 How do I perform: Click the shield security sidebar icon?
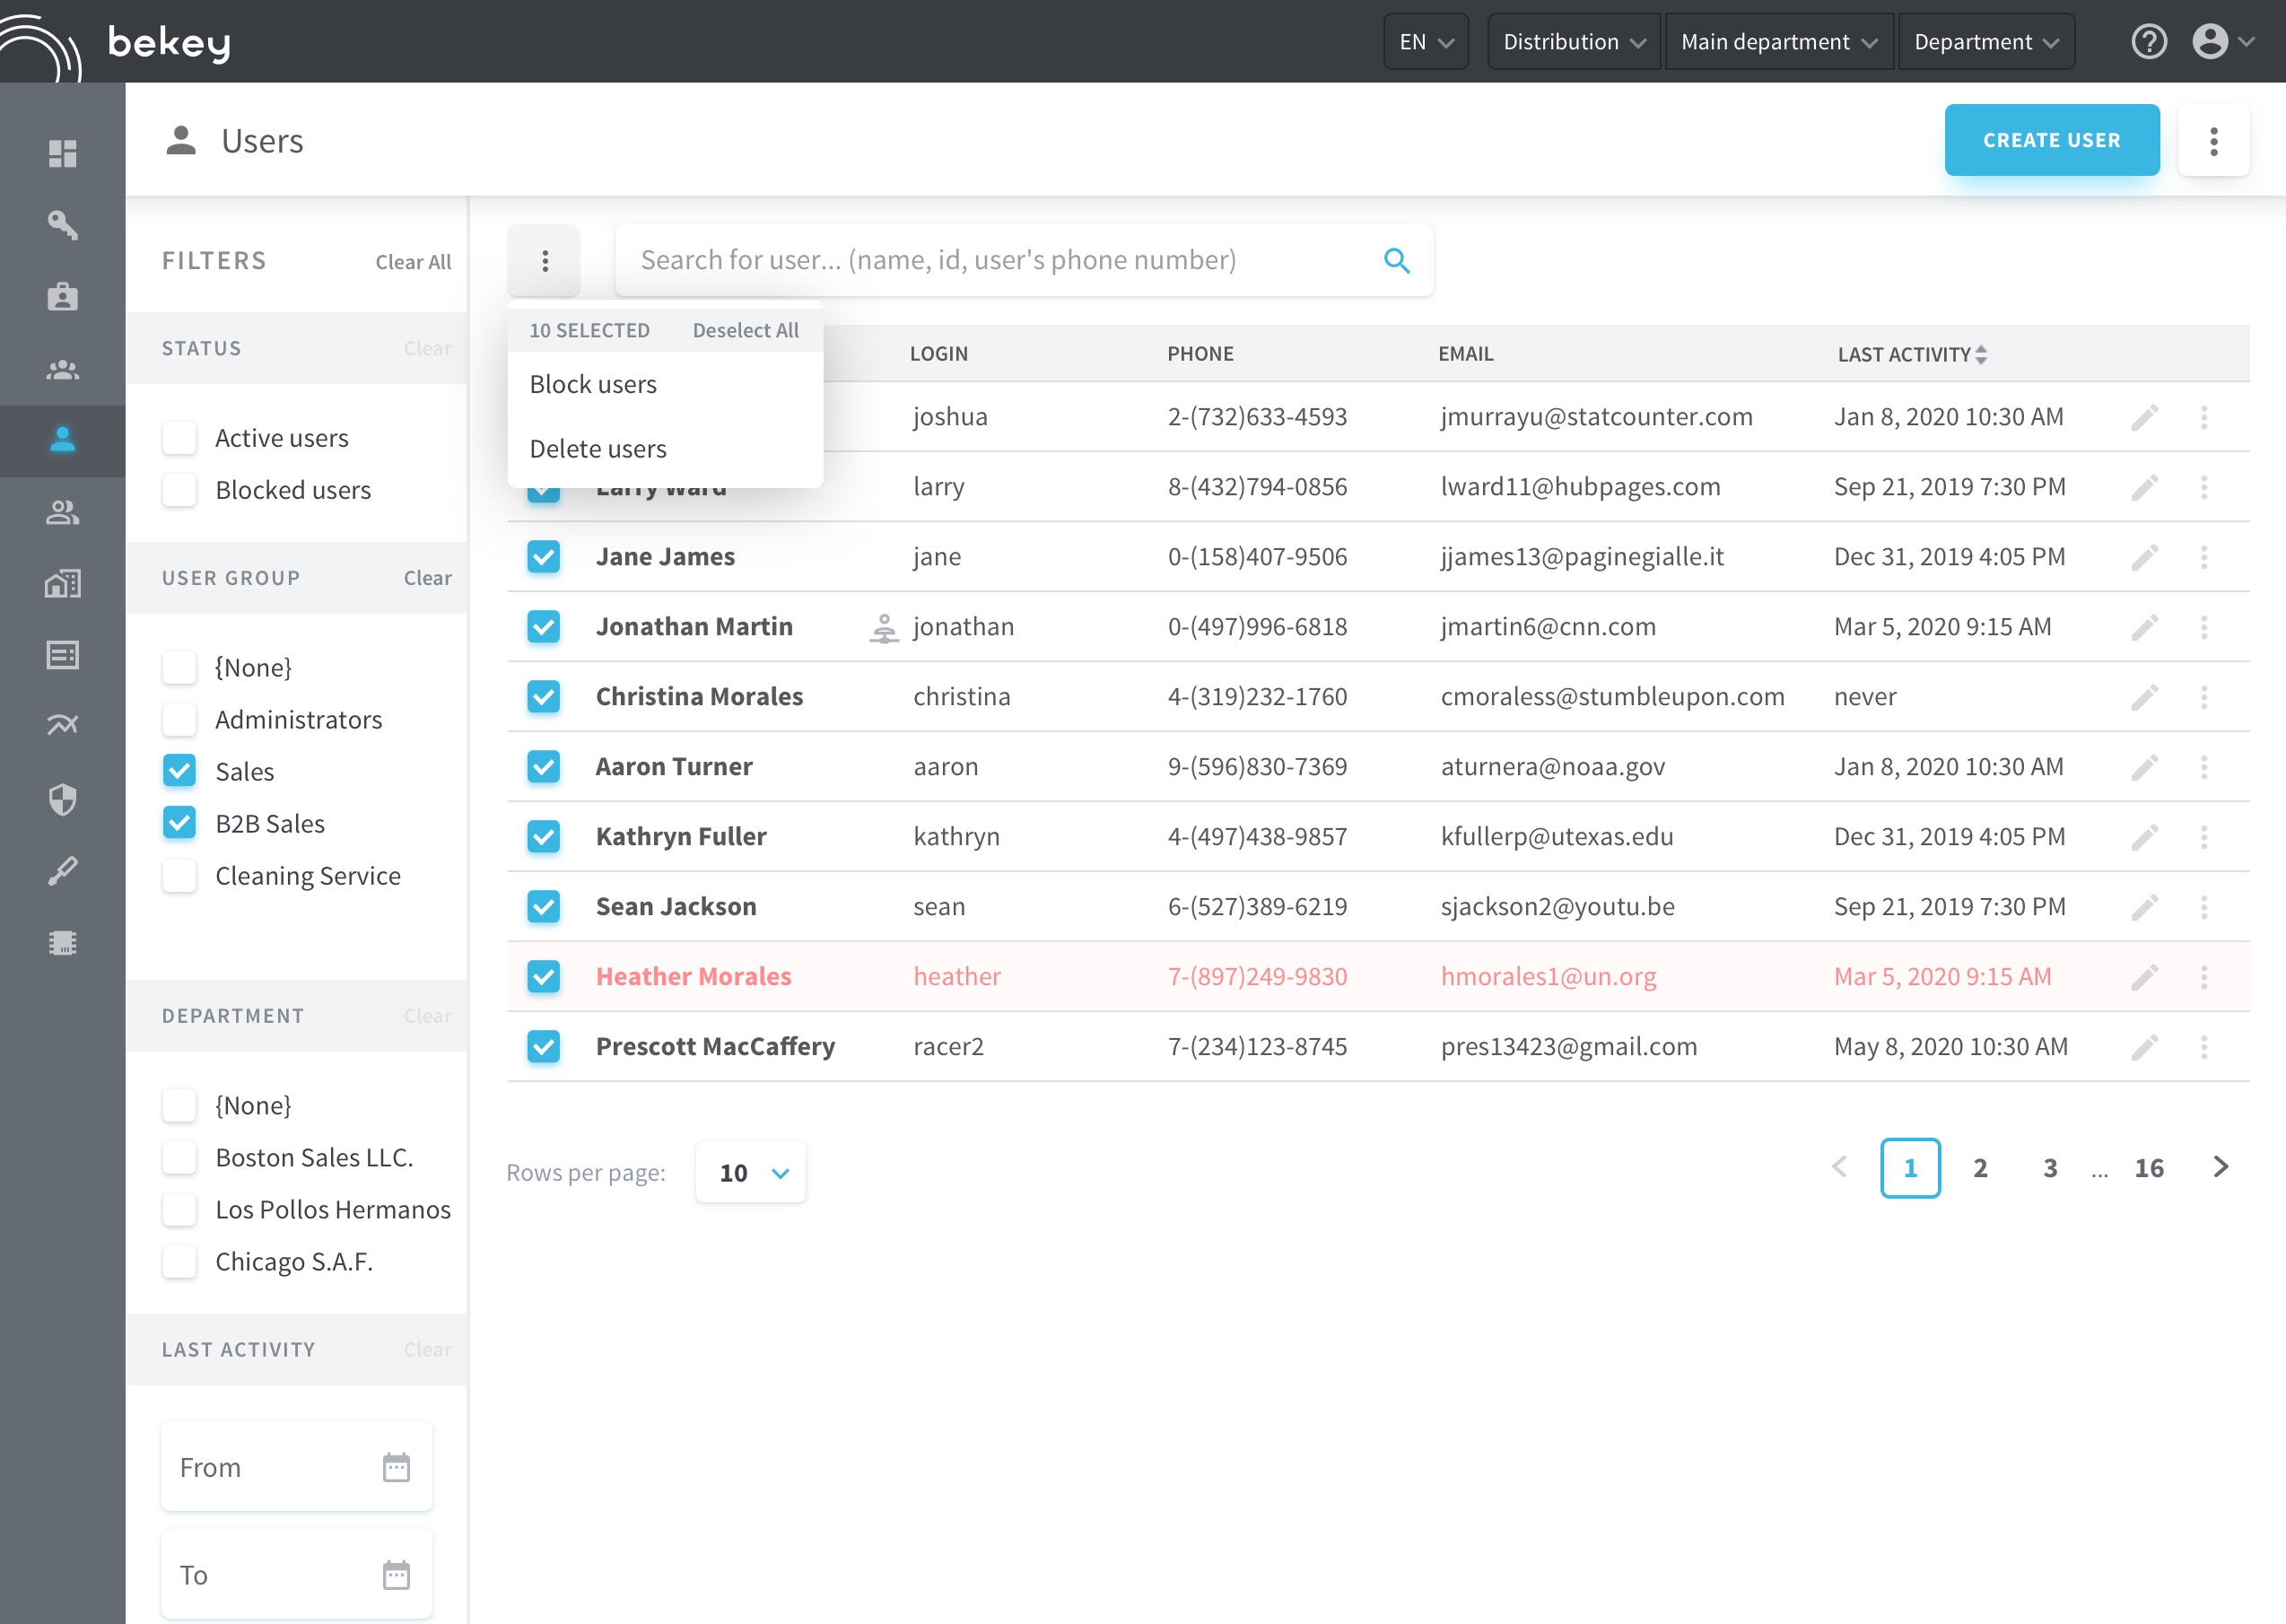click(62, 799)
